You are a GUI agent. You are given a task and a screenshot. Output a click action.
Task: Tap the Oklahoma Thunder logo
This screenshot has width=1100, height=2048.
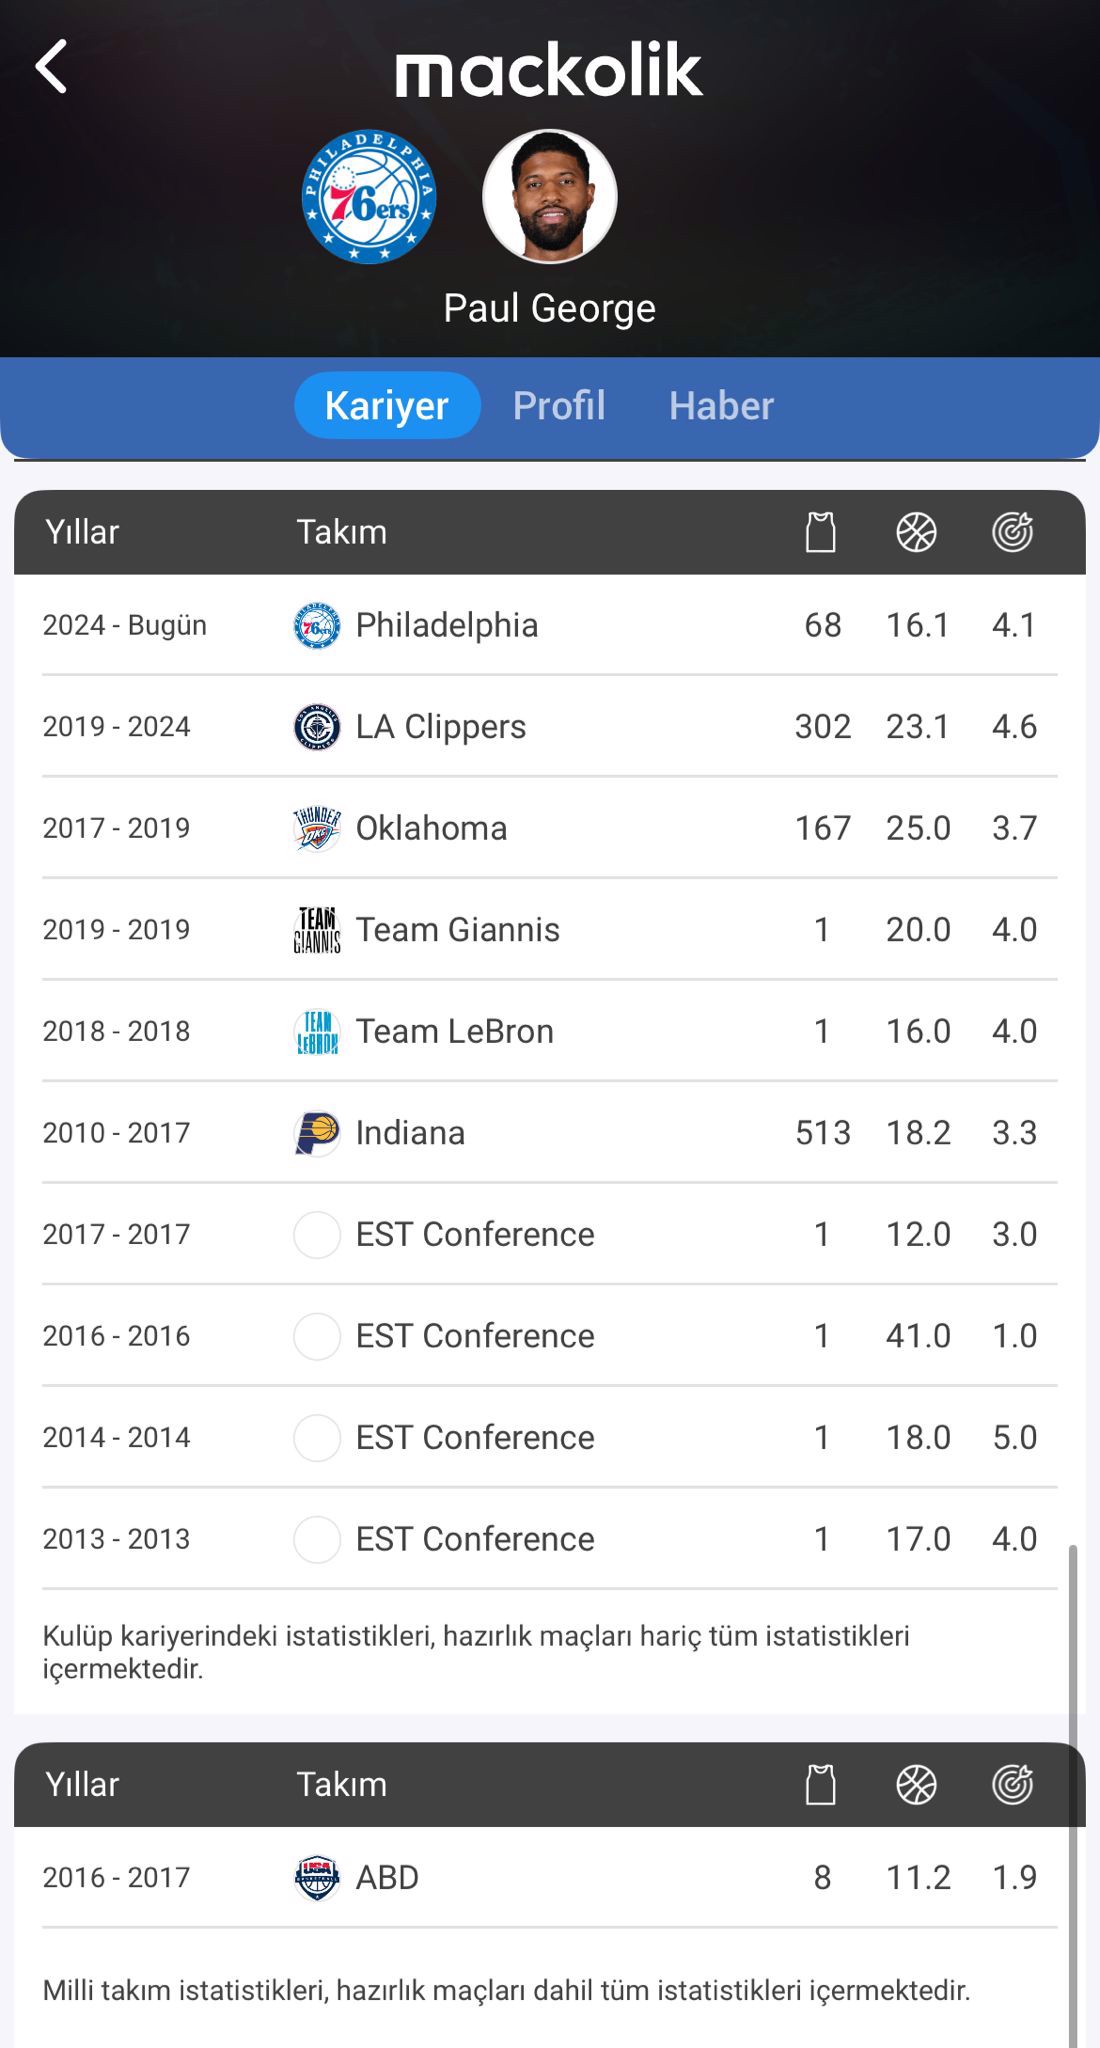[x=317, y=829]
